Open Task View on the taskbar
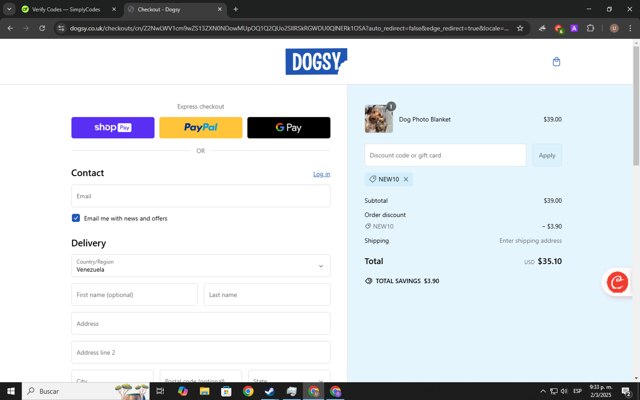This screenshot has height=400, width=640. pos(160,391)
